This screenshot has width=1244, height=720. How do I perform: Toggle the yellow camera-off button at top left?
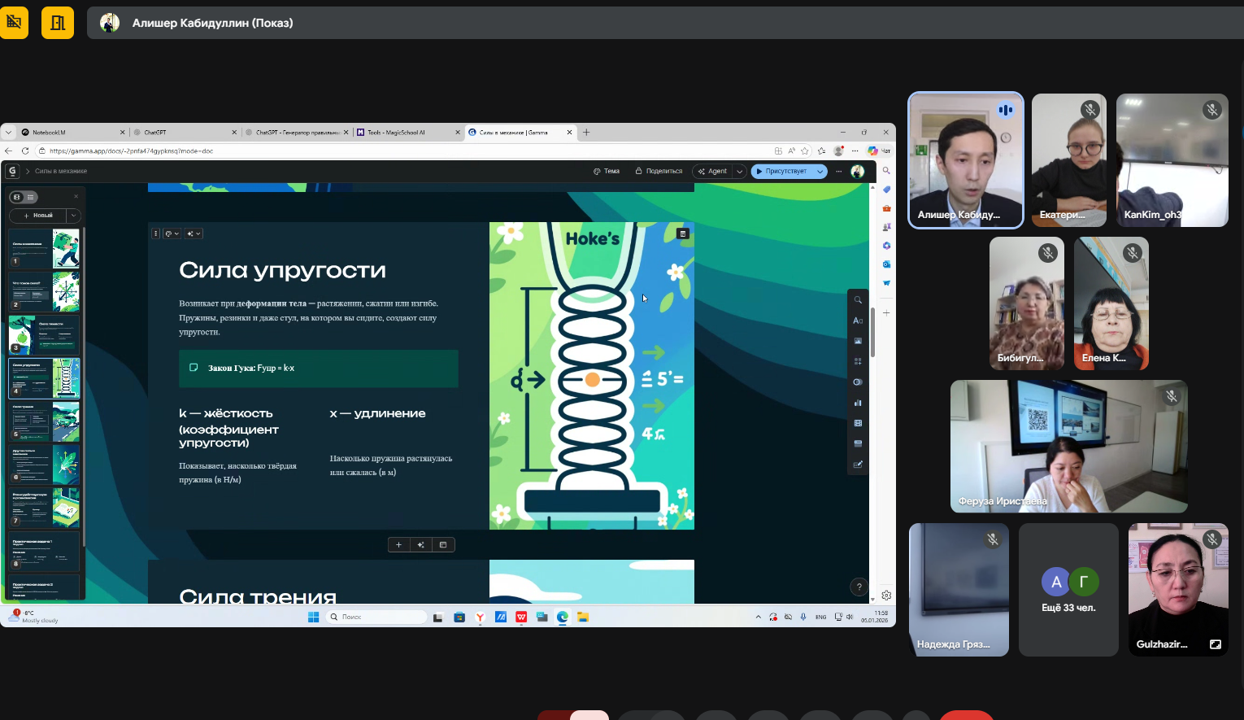14,22
